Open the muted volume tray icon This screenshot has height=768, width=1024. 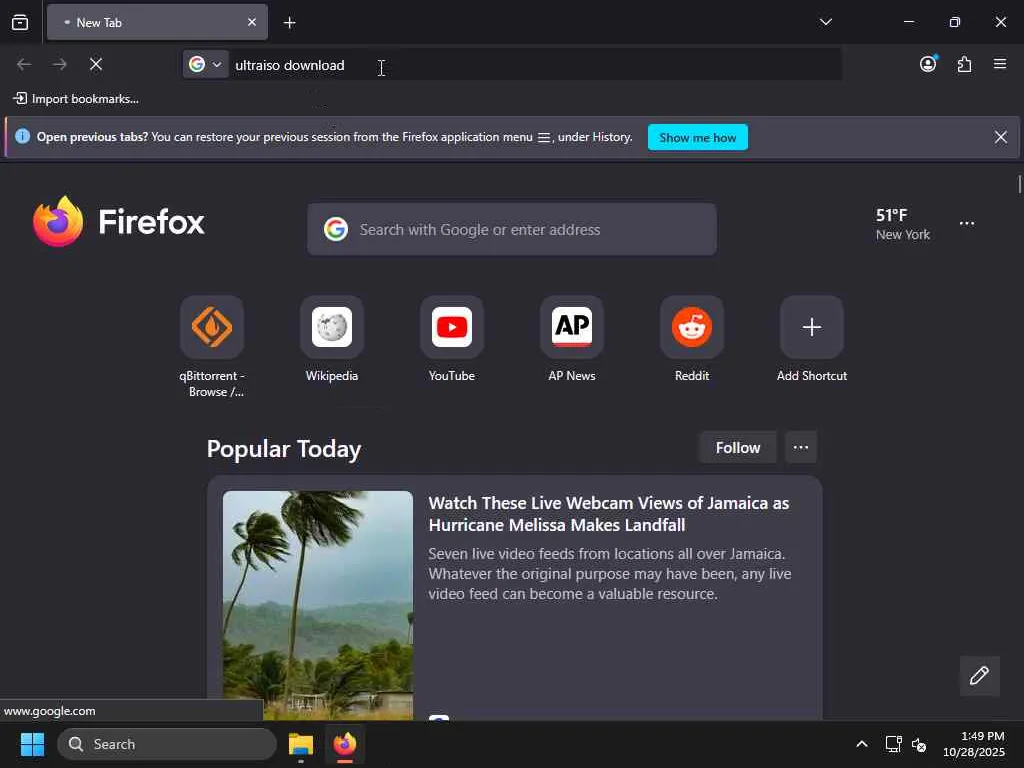[x=919, y=744]
